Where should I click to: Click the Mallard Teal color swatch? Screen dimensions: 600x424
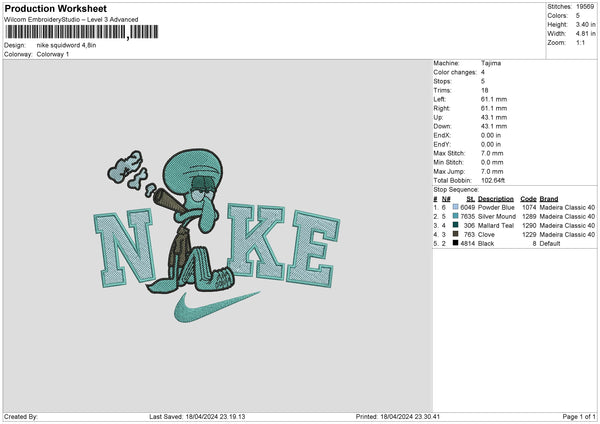[455, 225]
